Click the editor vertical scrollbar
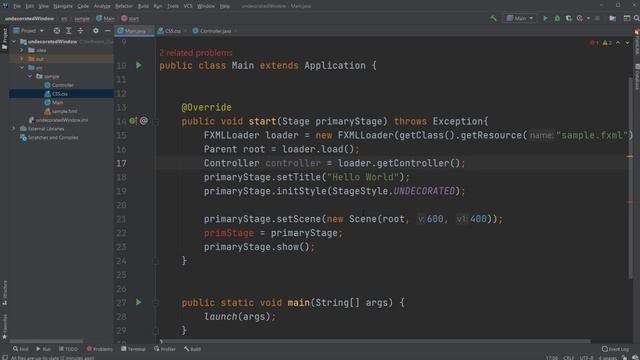The image size is (640, 360). 630,178
